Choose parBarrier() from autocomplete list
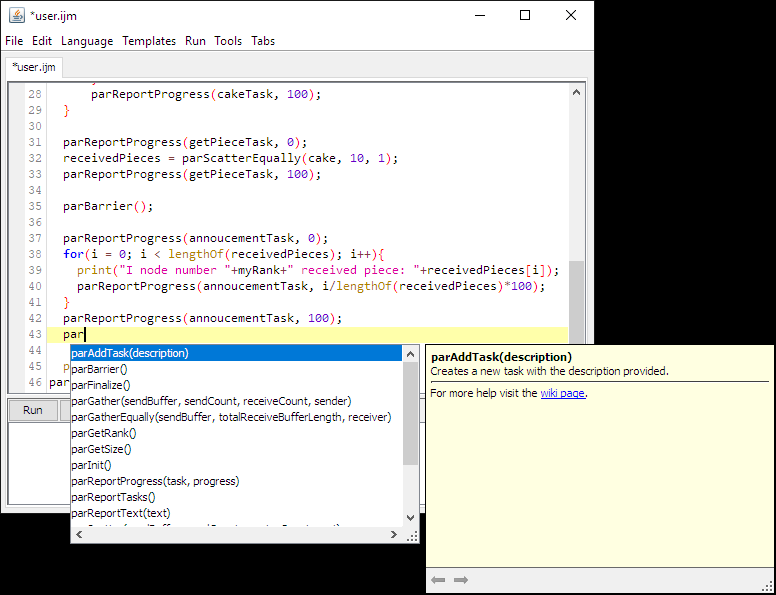Image resolution: width=776 pixels, height=595 pixels. coord(236,369)
